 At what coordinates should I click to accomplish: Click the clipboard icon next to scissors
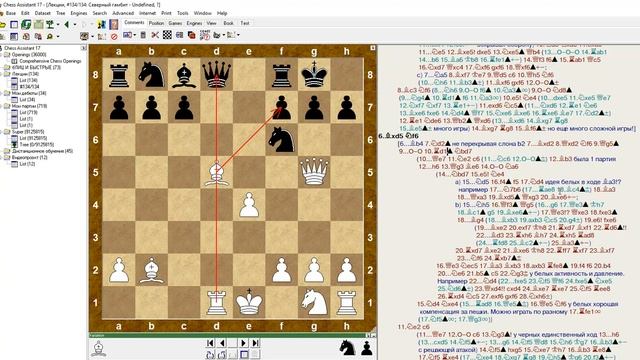143,36
